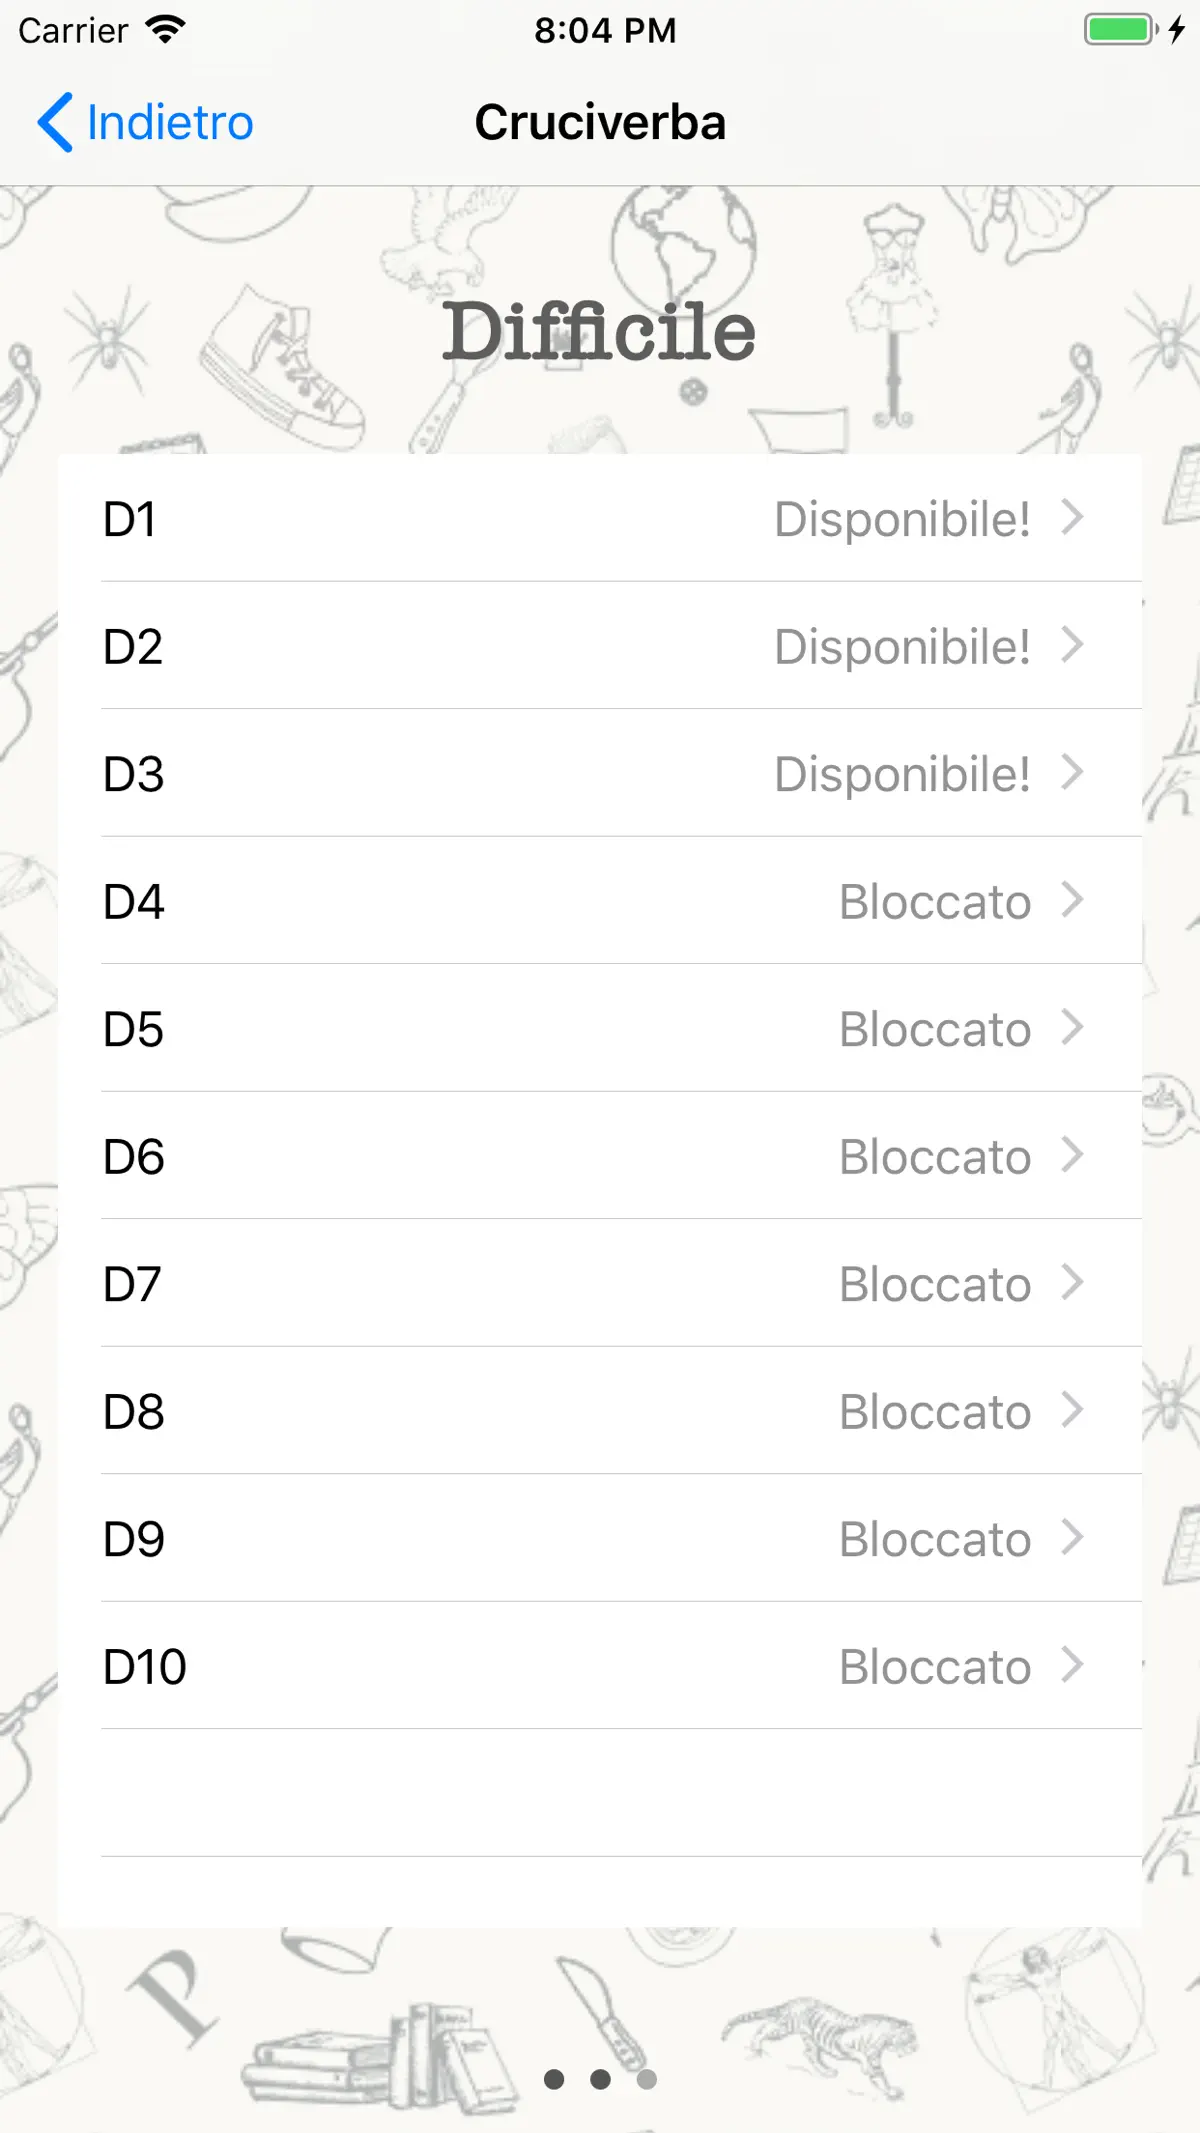
Task: Tap the chevron on D6 row
Action: [1072, 1155]
